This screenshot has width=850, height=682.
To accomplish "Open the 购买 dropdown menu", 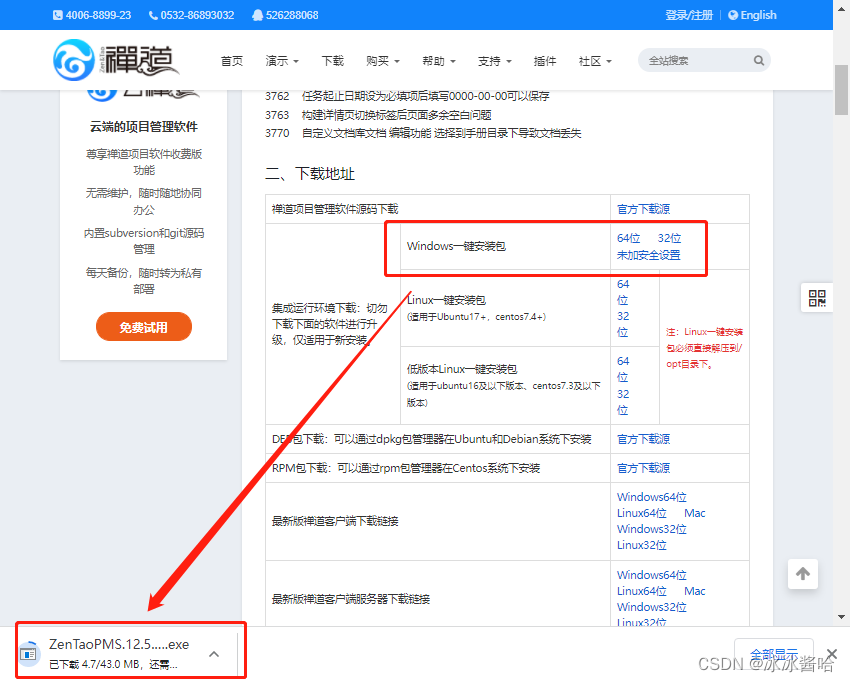I will coord(382,61).
